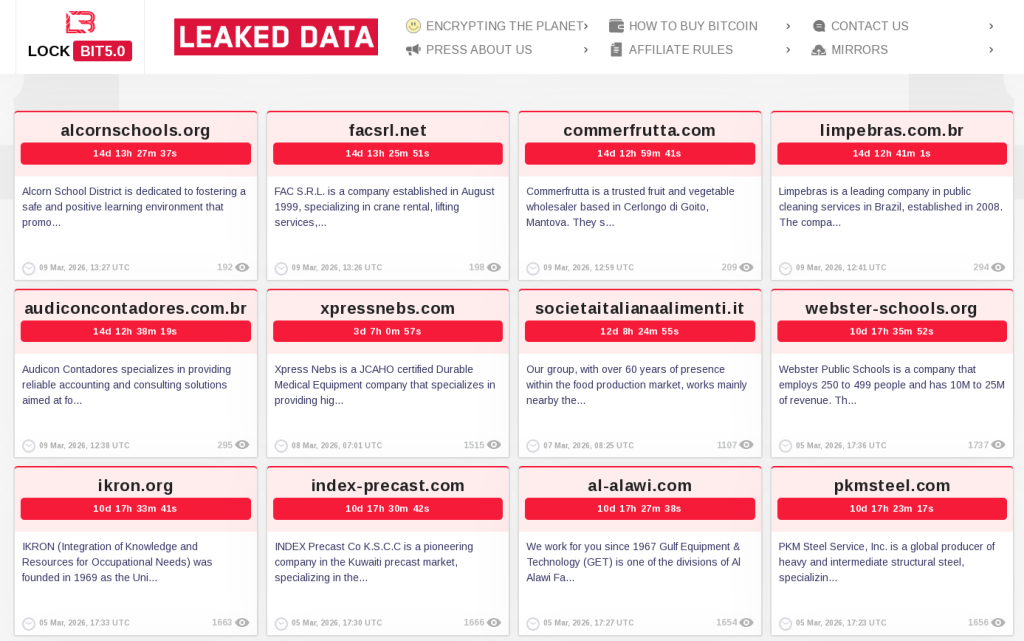Image resolution: width=1024 pixels, height=641 pixels.
Task: Click the document icon beside Affiliate Rules
Action: 616,50
